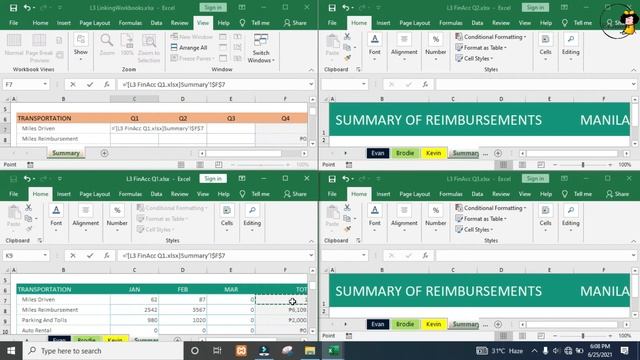Viewport: 640px width, 360px height.
Task: Click cell Parking And Tolls in FinAcc Q1
Action: (63, 320)
